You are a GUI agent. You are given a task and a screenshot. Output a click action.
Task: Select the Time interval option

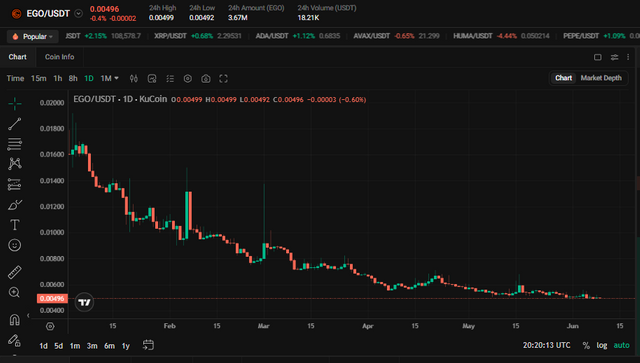pyautogui.click(x=15, y=78)
